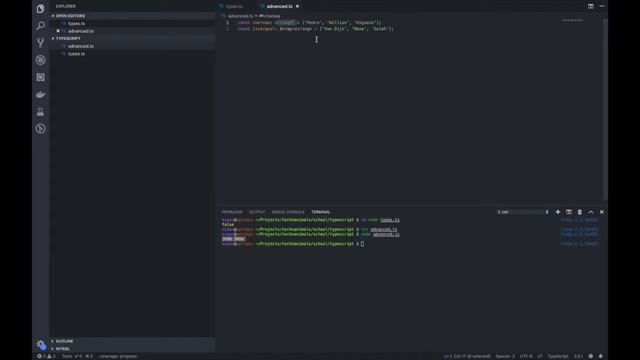This screenshot has width=640, height=360.
Task: Open the Explorer view icon
Action: click(40, 9)
